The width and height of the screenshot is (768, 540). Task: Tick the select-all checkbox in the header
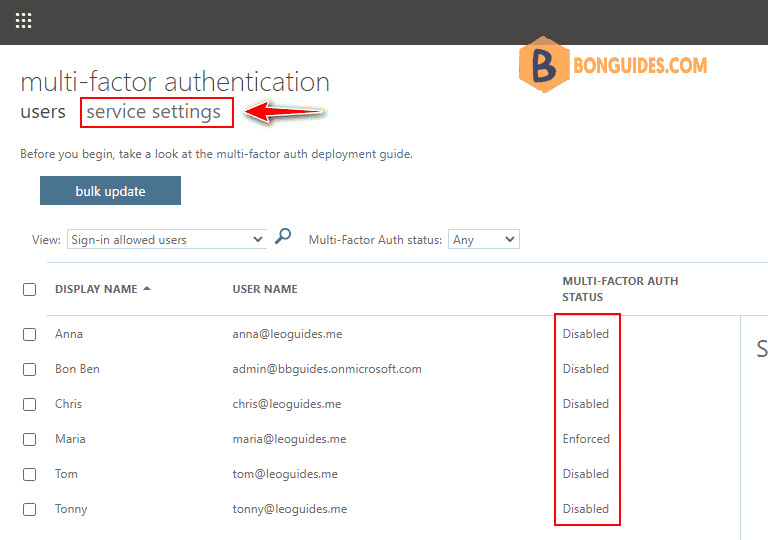(x=30, y=290)
